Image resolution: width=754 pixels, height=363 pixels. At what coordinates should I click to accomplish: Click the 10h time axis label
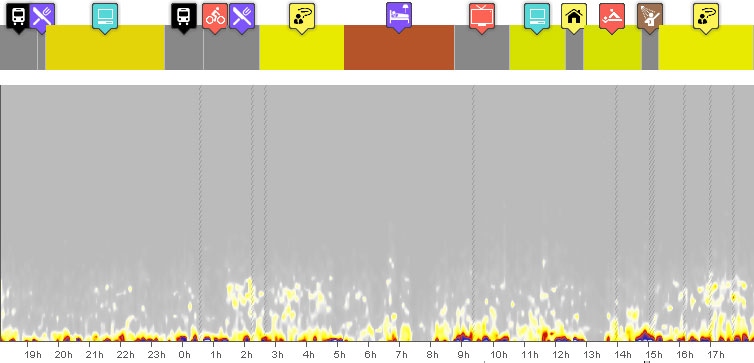[499, 355]
